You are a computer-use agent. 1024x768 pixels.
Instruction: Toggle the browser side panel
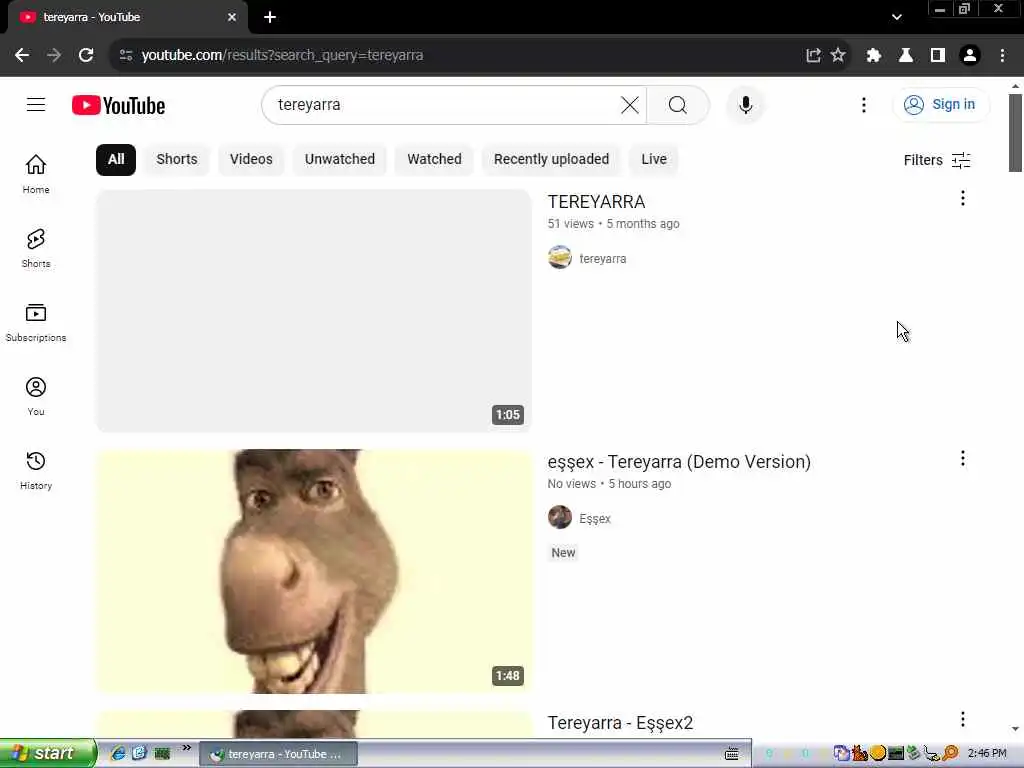[x=938, y=56]
